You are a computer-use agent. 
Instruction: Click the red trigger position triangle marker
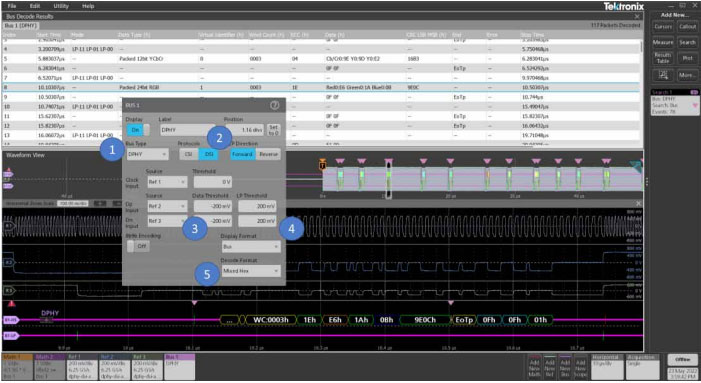(x=12, y=304)
